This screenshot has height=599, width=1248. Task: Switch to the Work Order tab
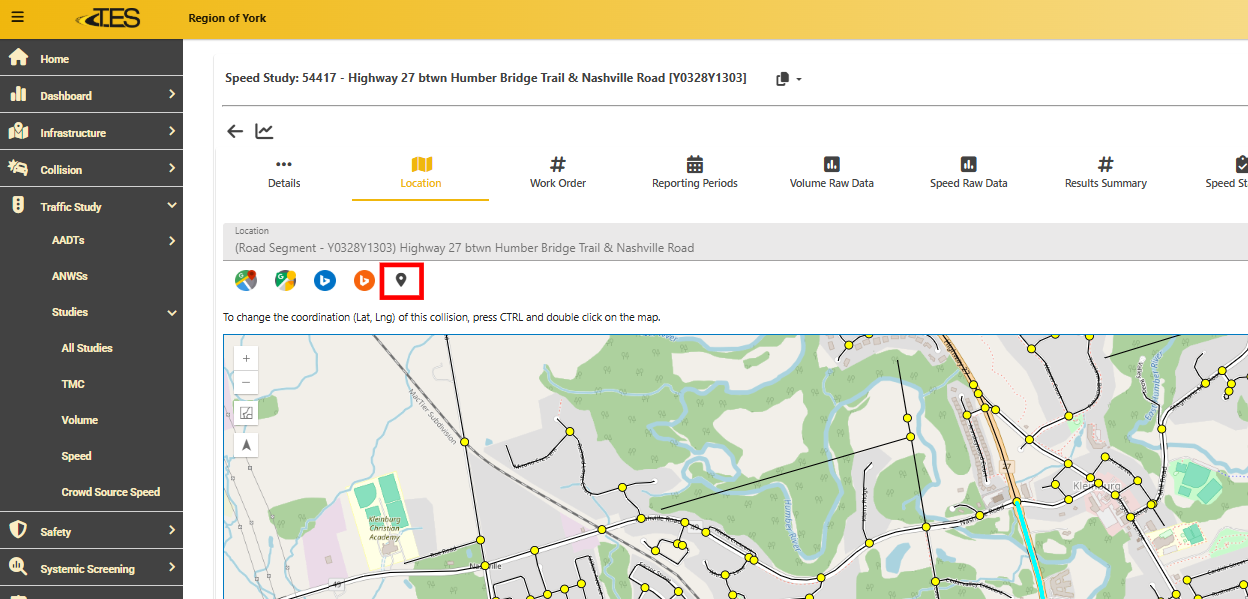[558, 172]
